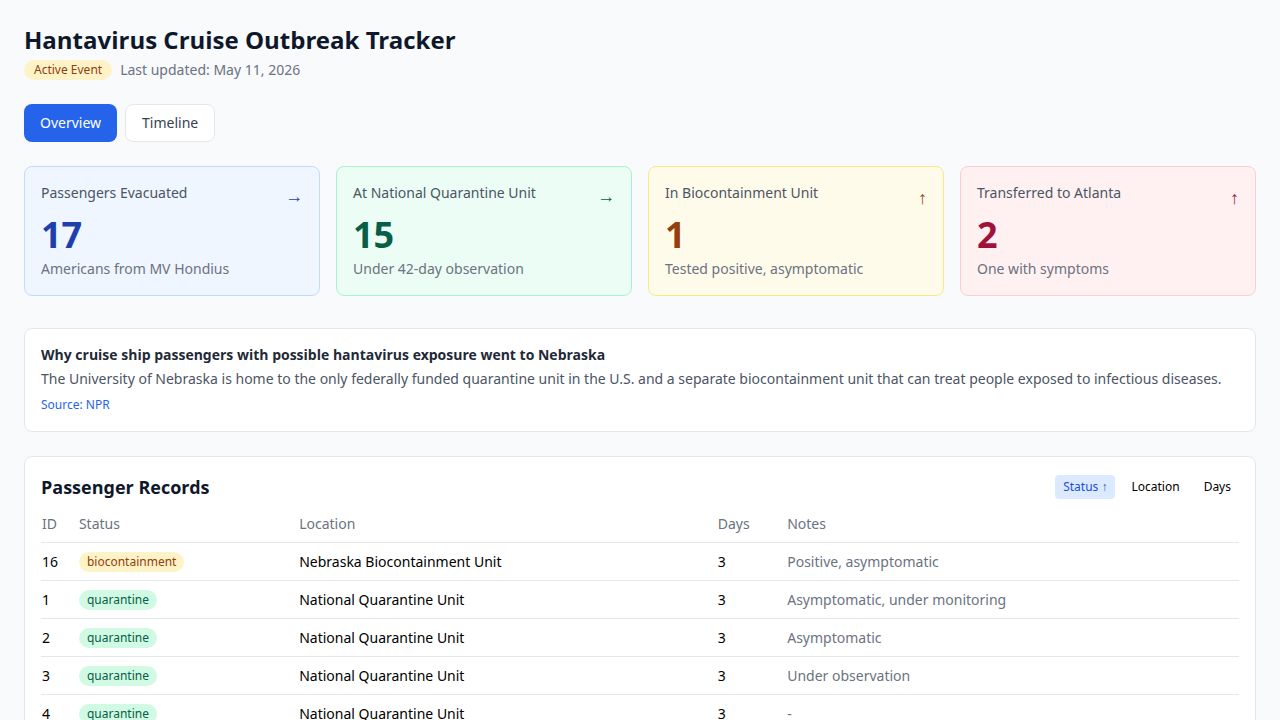Sort passenger records by Status
This screenshot has width=1280, height=720.
[x=1085, y=487]
